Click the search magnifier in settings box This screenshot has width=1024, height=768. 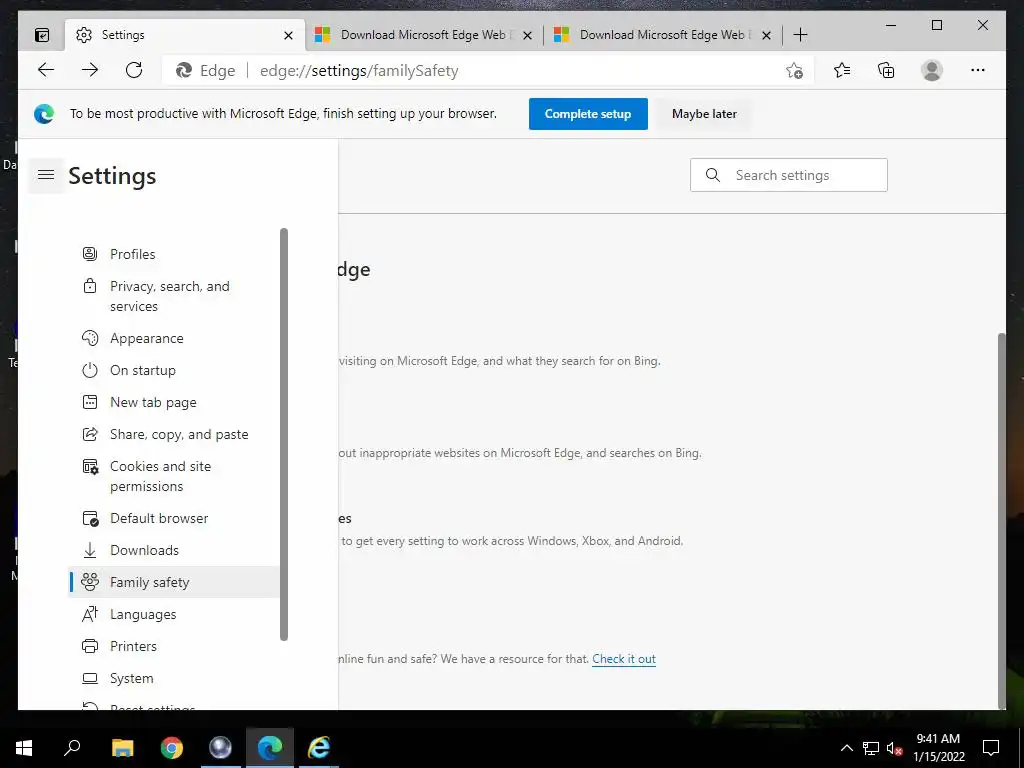(713, 175)
